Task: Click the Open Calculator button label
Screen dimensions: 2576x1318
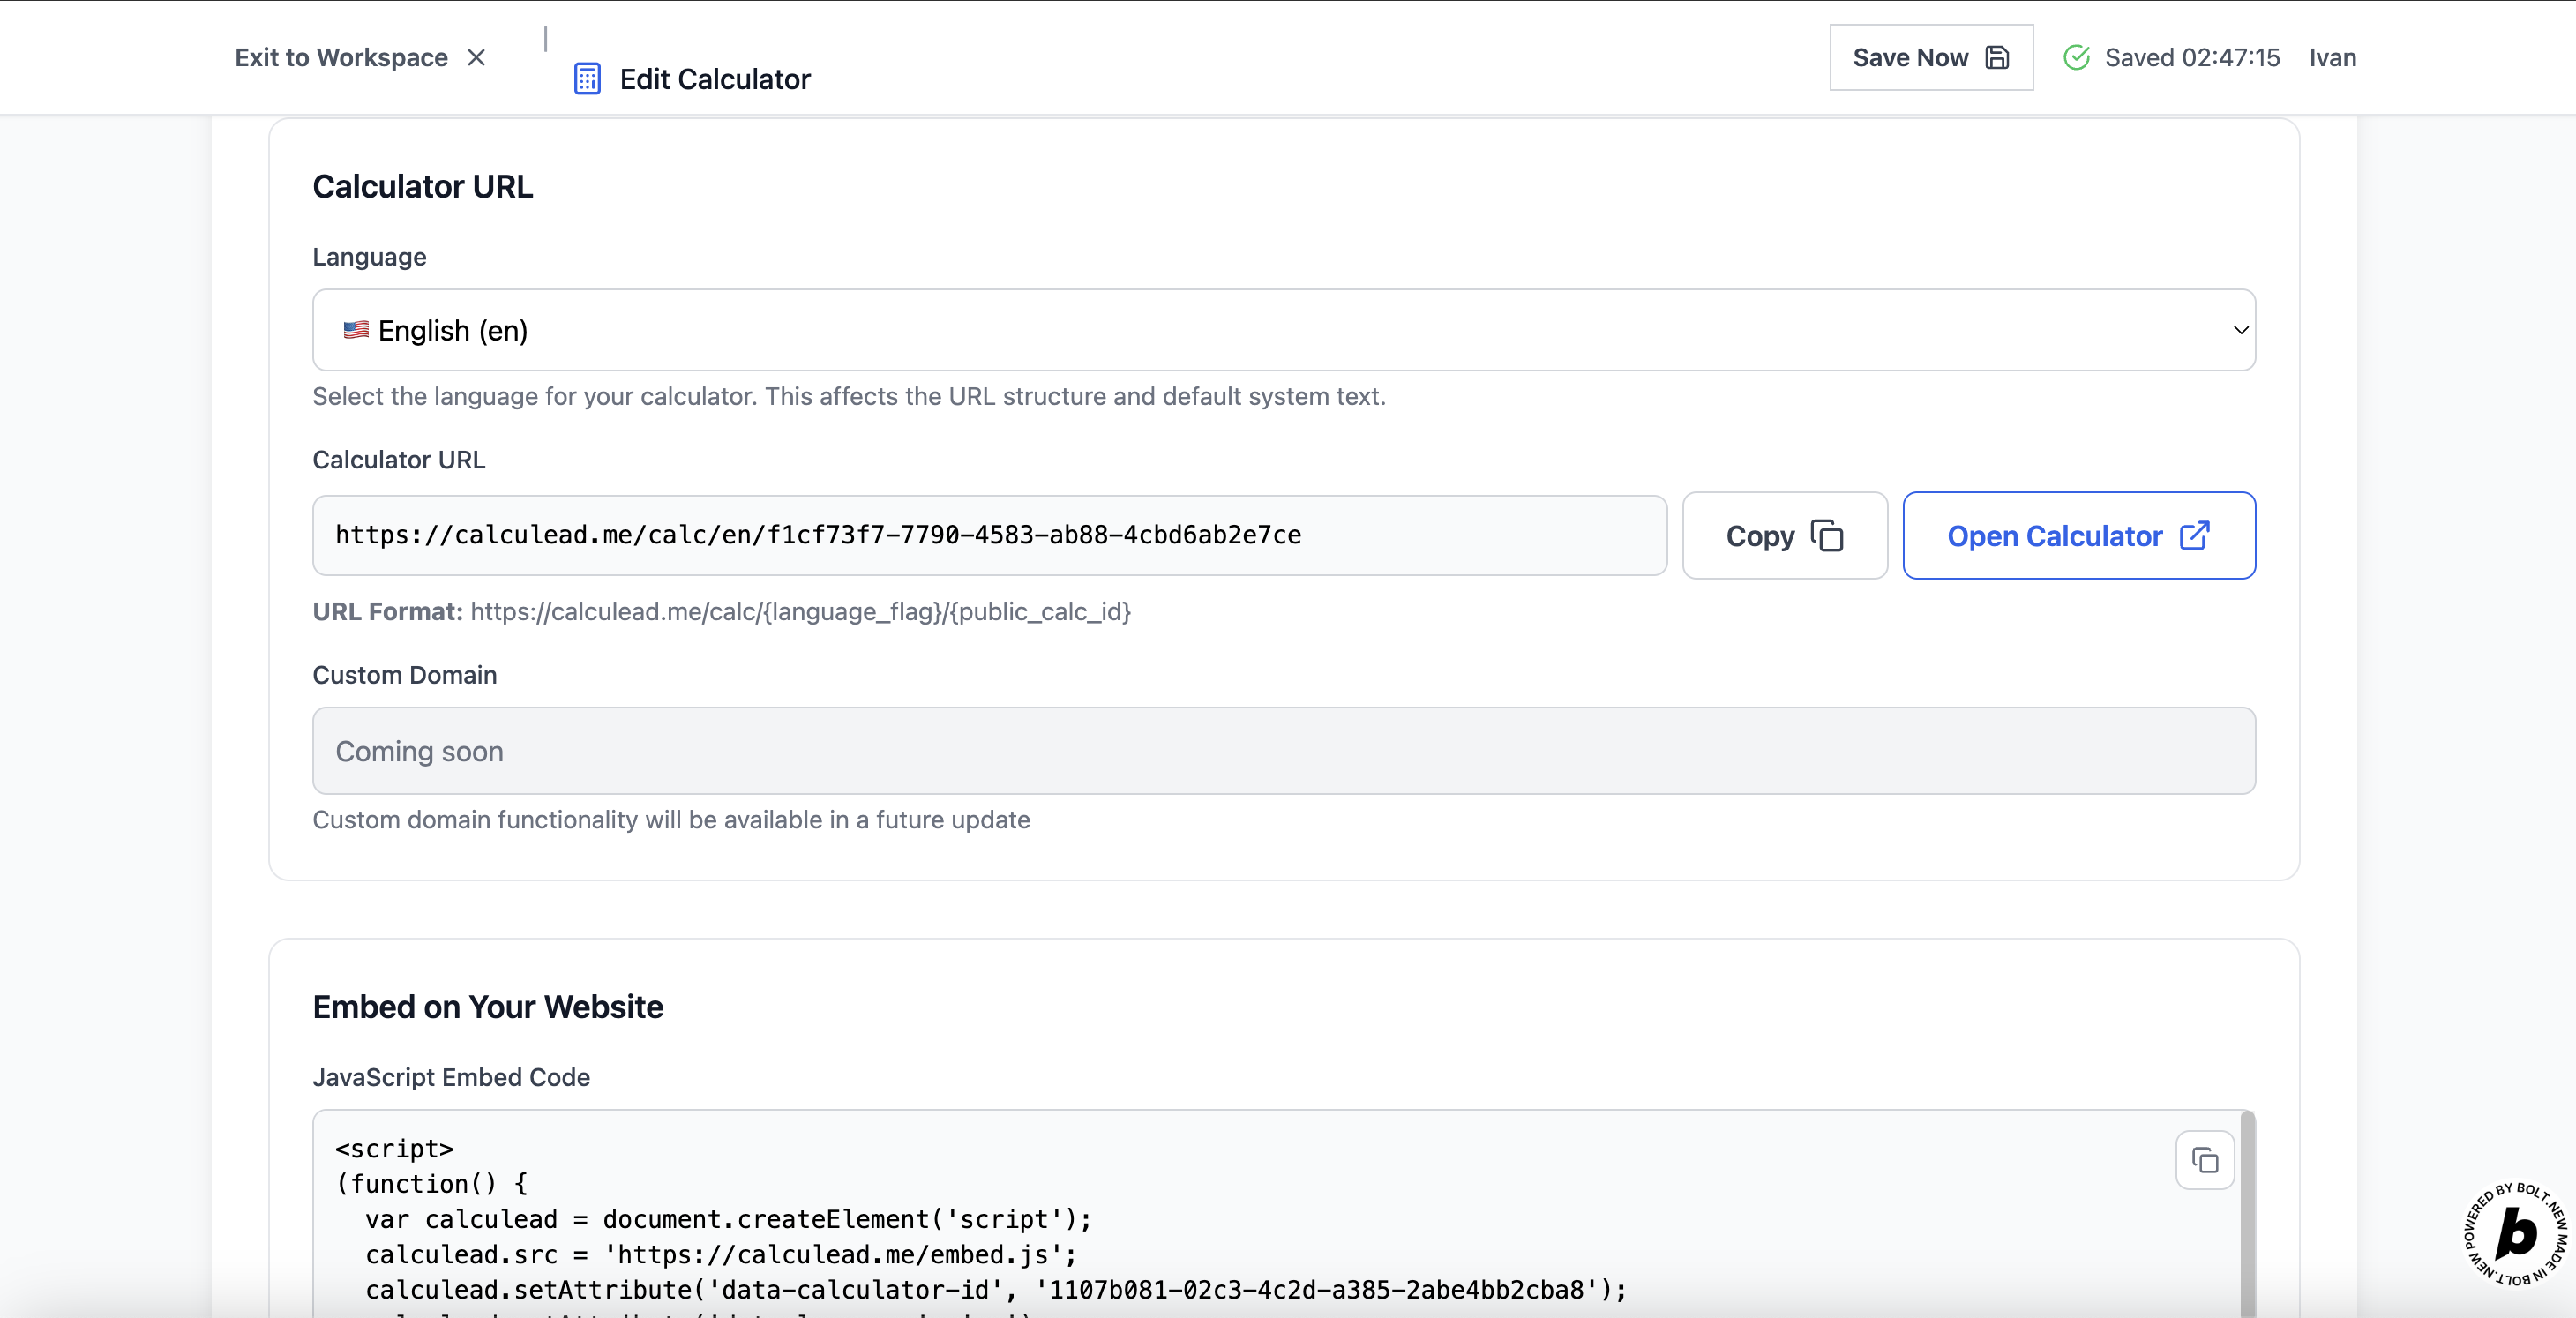Action: pyautogui.click(x=2054, y=536)
